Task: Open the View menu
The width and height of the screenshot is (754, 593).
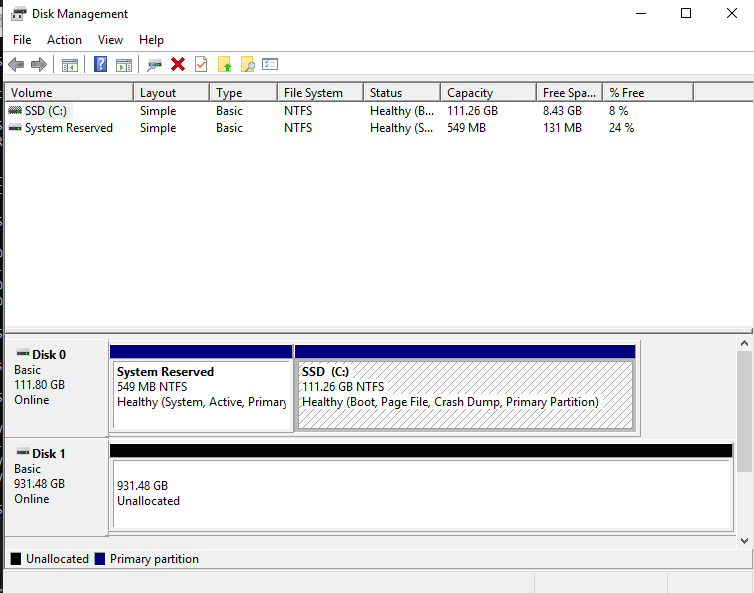Action: (x=110, y=40)
